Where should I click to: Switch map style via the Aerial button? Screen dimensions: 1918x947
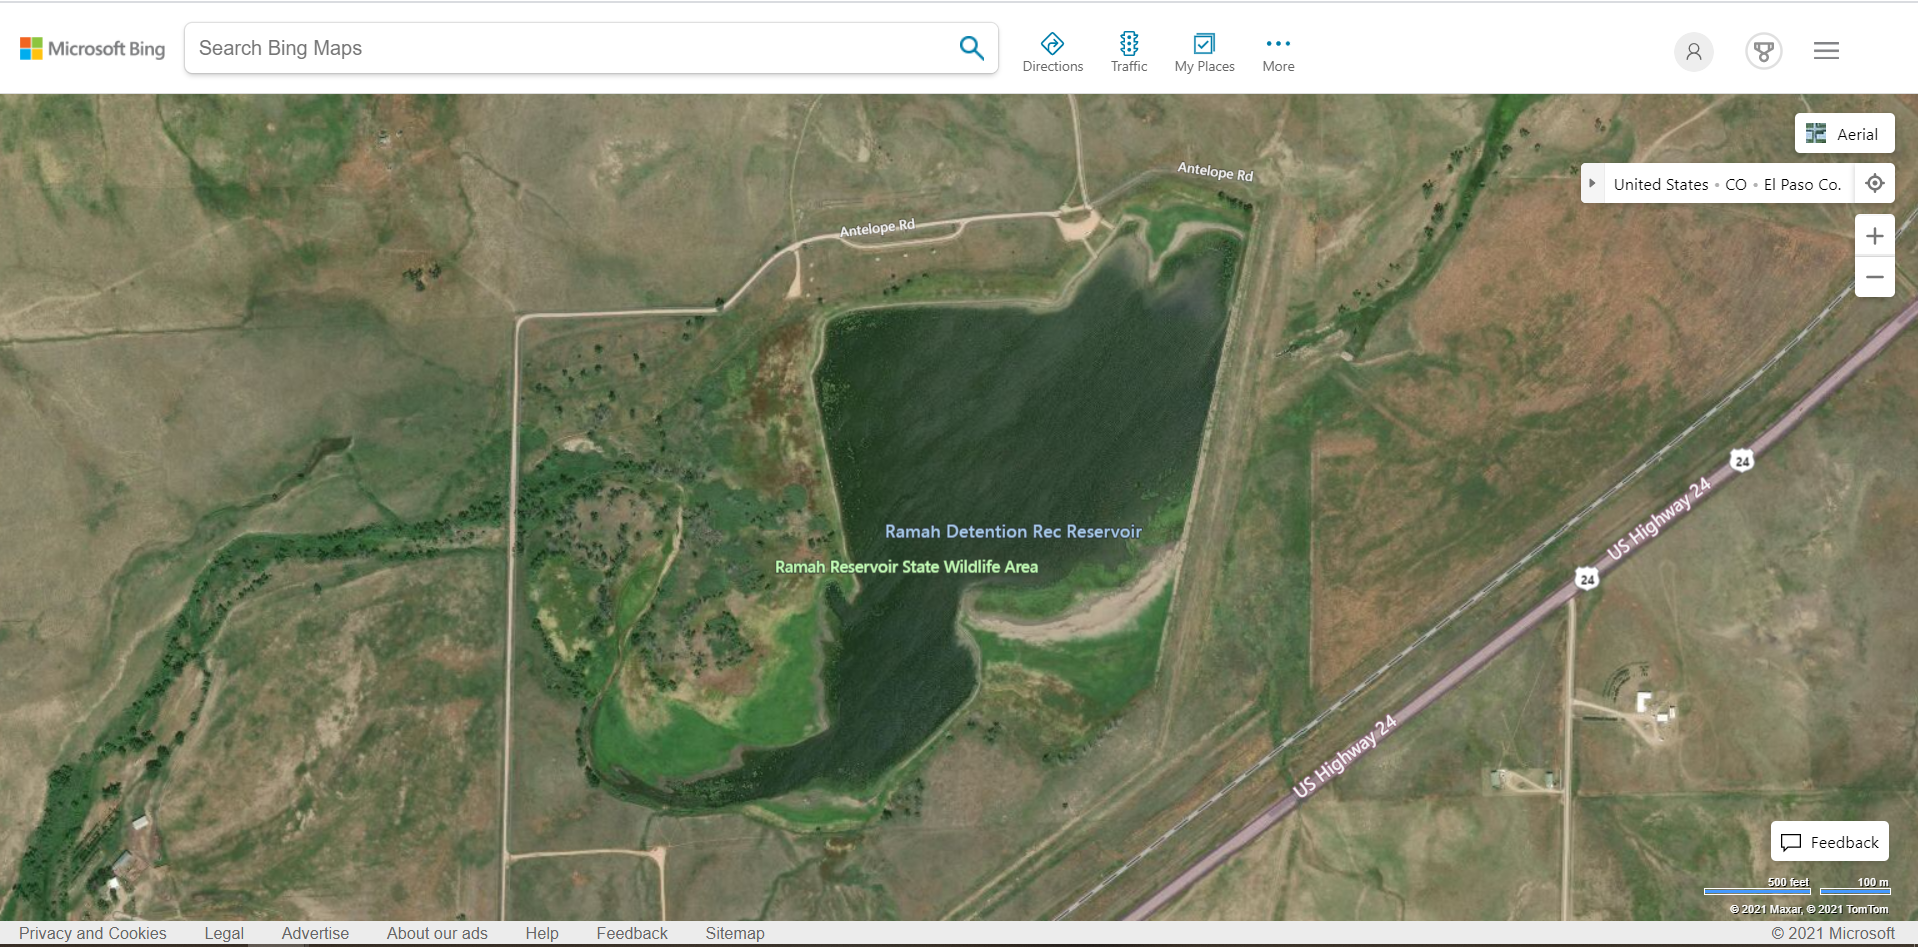point(1844,134)
